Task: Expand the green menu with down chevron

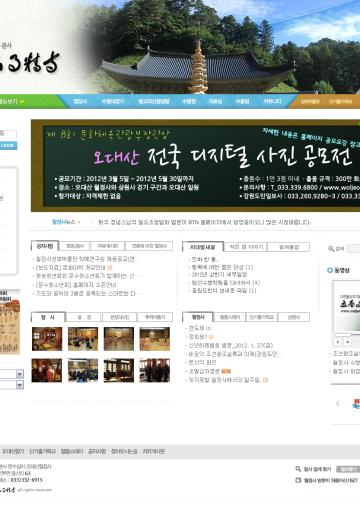Action: click(x=12, y=101)
